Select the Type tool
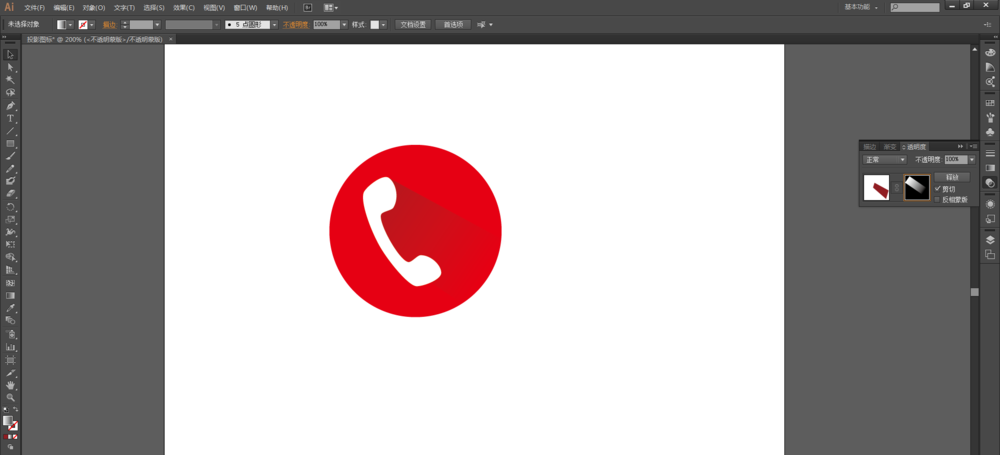The width and height of the screenshot is (1000, 455). (x=10, y=118)
